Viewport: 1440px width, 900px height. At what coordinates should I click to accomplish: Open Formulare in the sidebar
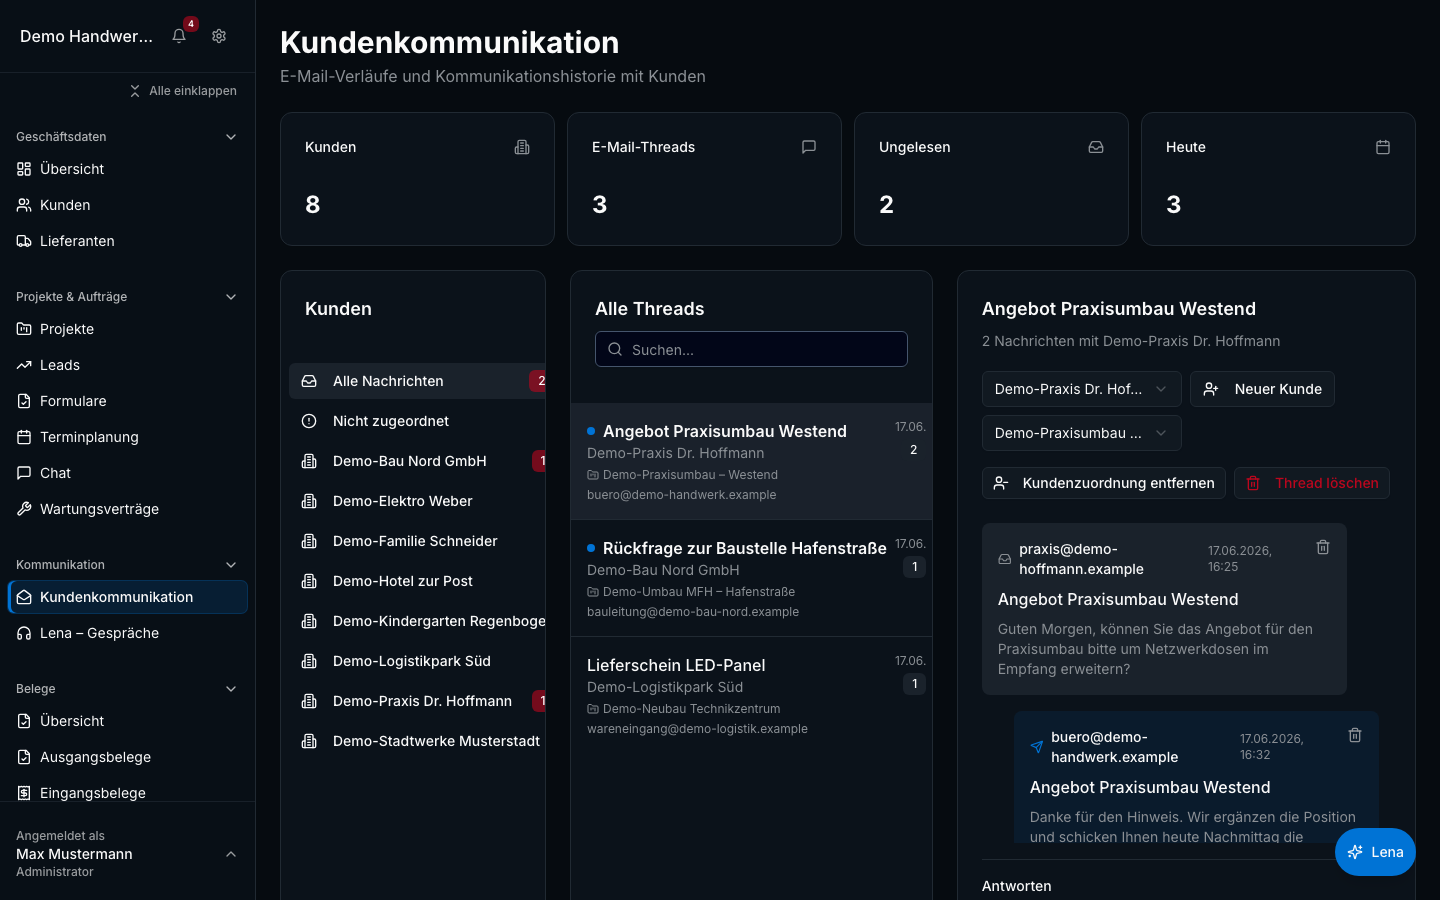click(128, 401)
